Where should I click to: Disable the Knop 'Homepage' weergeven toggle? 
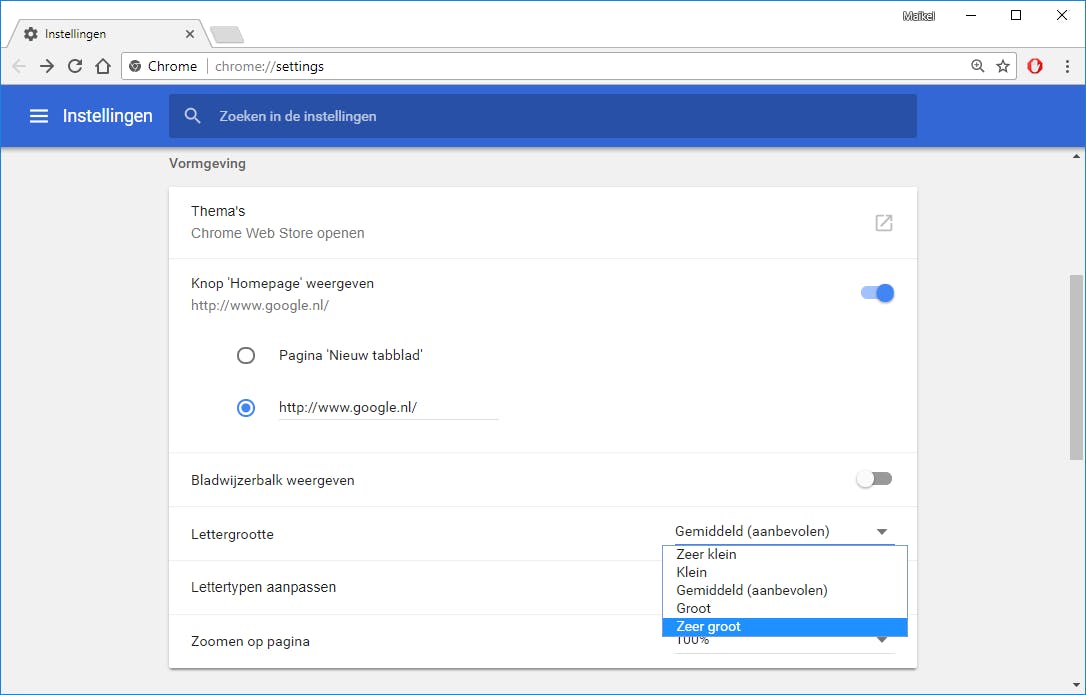click(876, 293)
